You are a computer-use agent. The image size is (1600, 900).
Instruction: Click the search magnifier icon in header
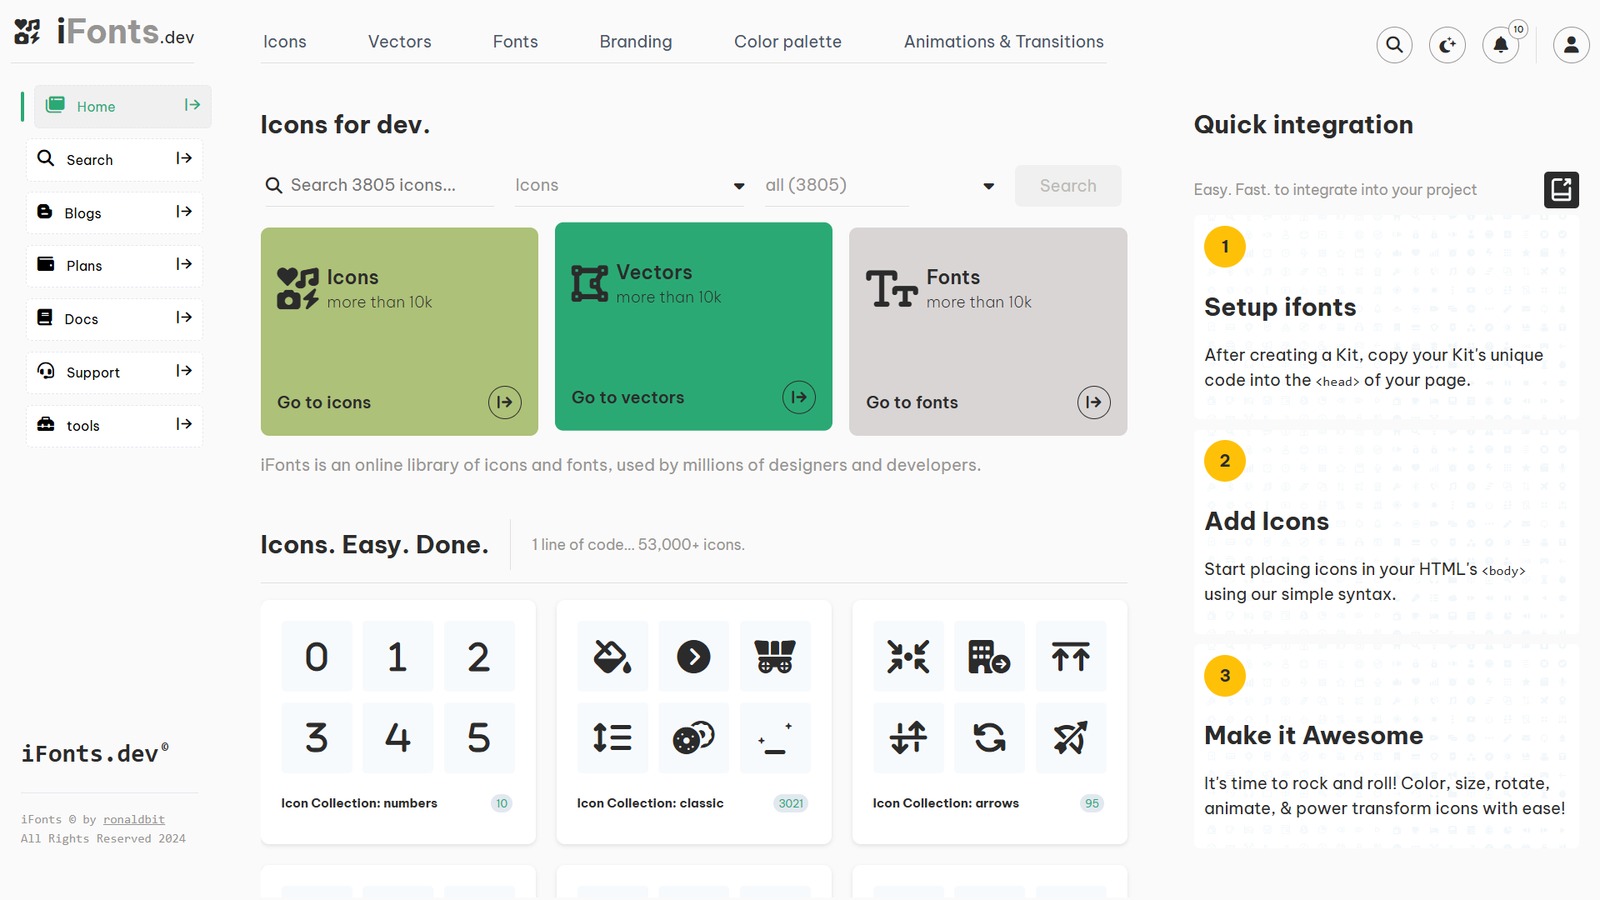tap(1394, 45)
